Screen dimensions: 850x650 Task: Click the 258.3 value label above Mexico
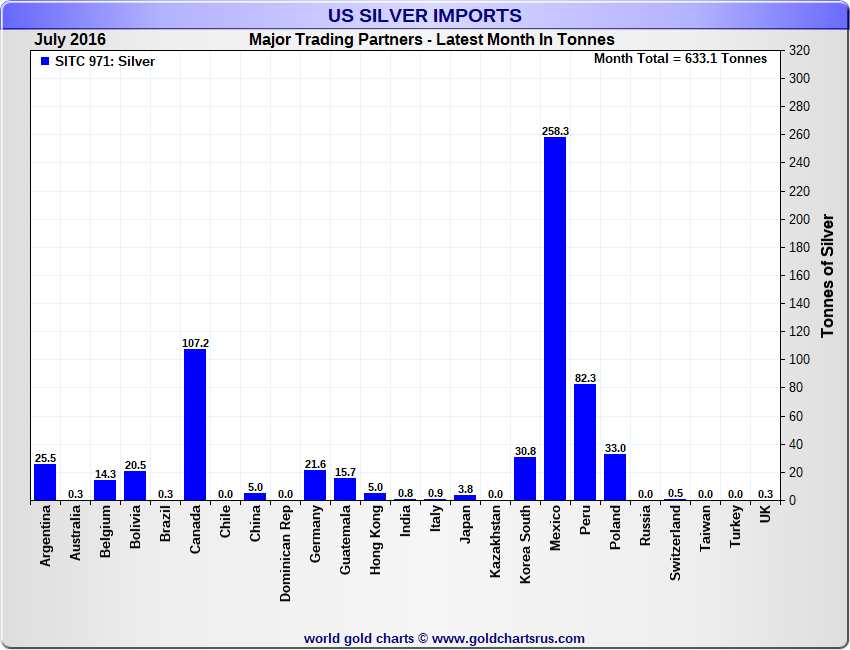tap(555, 131)
